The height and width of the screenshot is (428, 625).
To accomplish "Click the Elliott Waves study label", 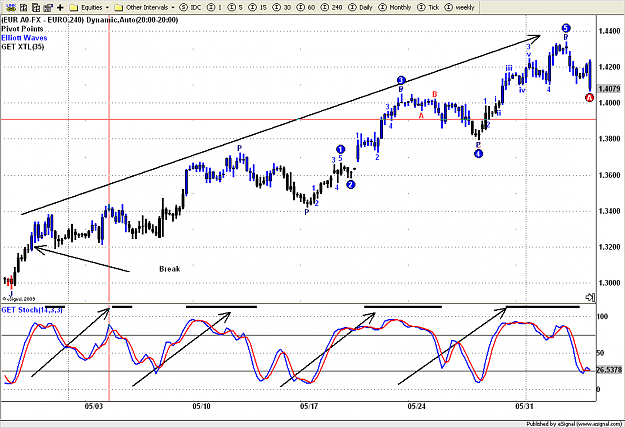I will click(x=24, y=38).
